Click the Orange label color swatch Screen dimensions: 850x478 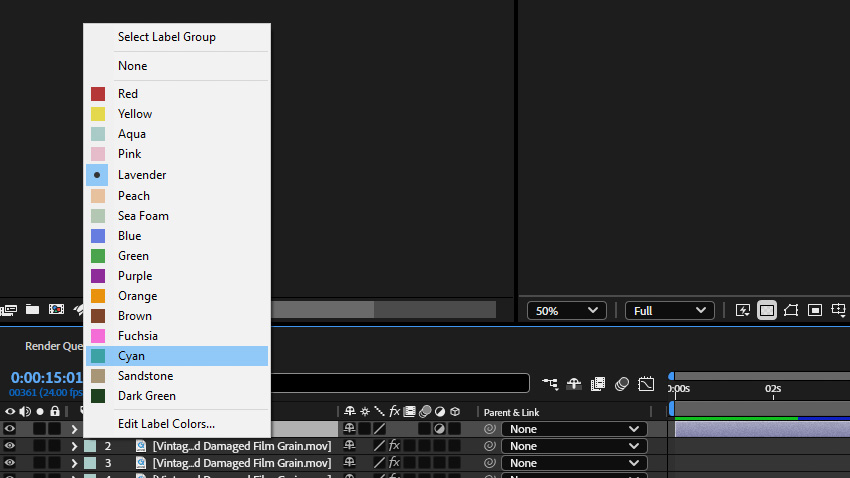pos(98,296)
